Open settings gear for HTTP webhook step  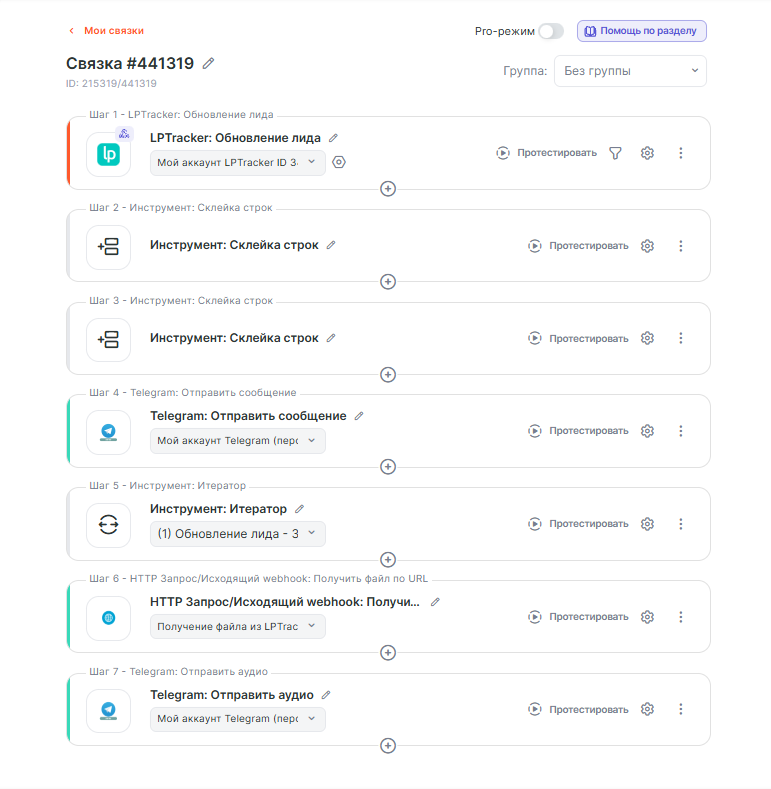647,617
